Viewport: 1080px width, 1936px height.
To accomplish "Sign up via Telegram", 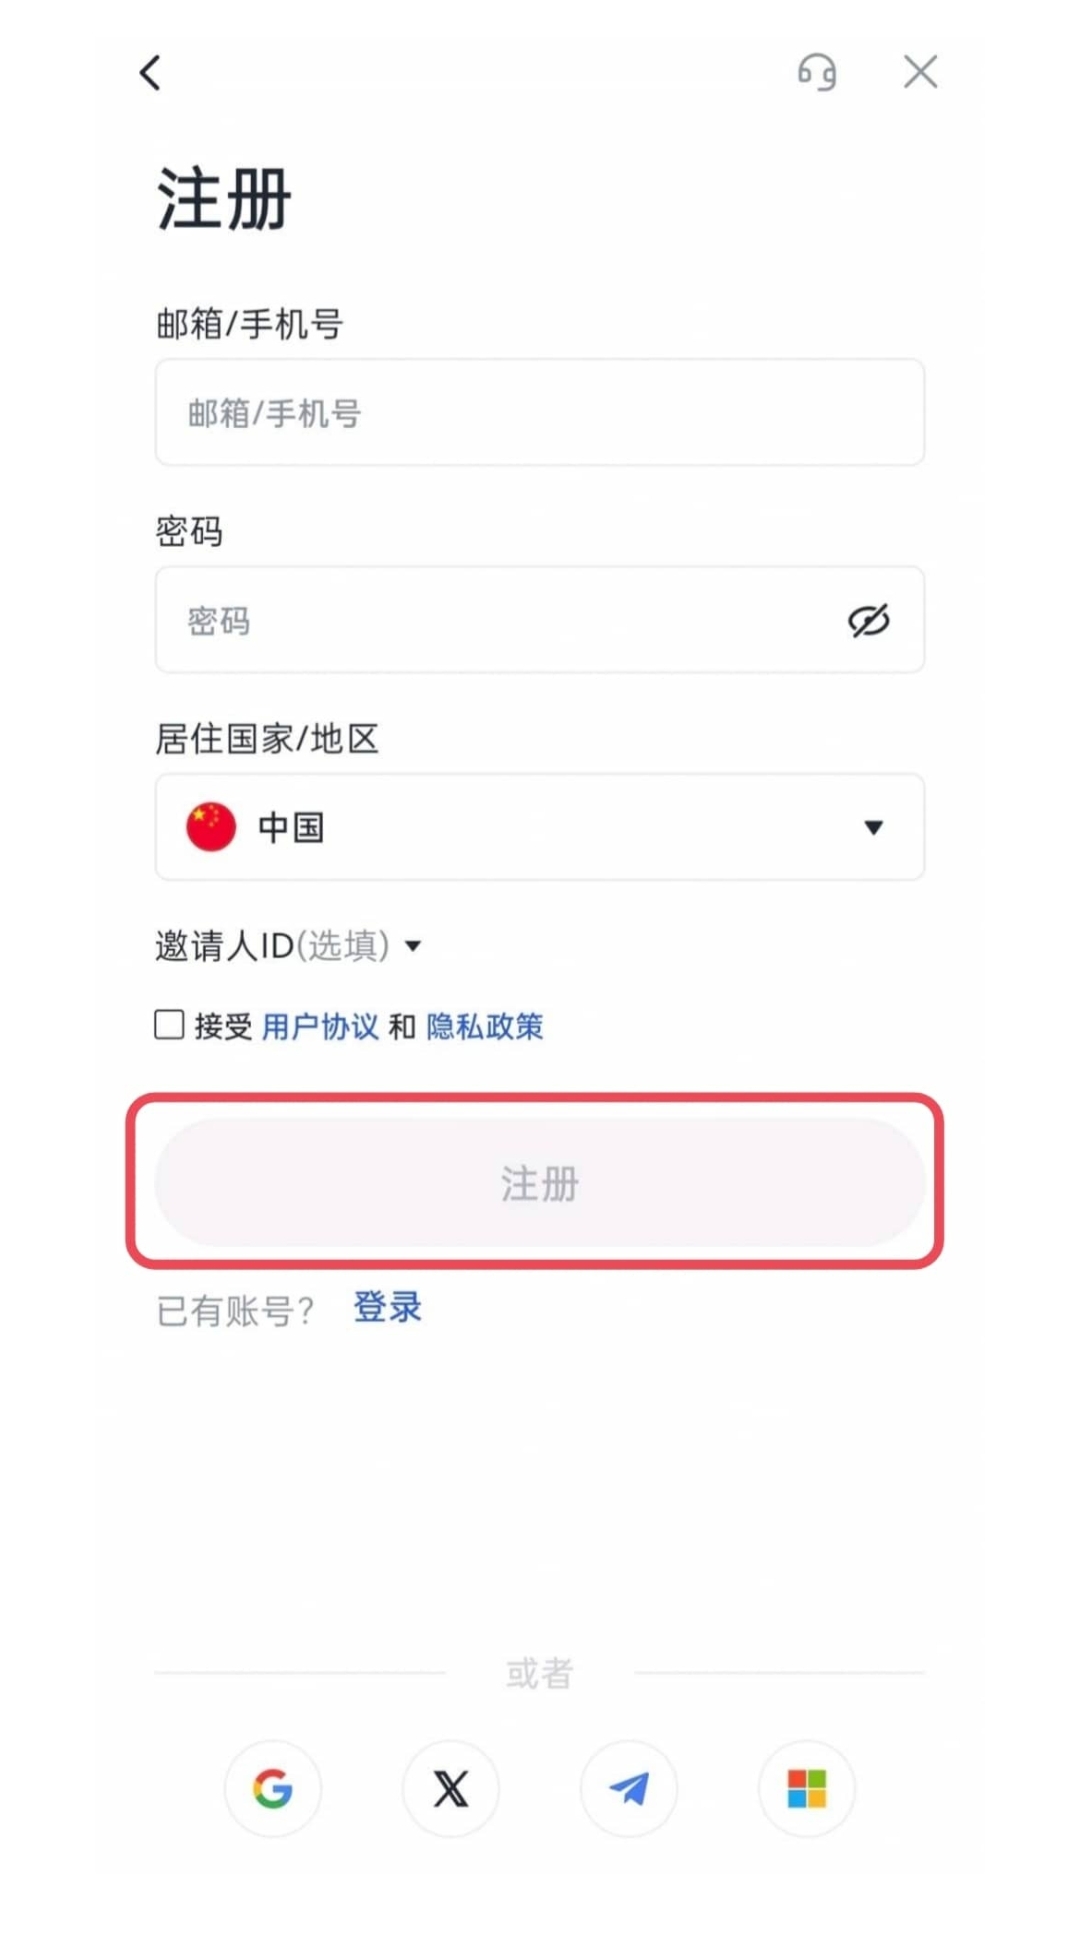I will 628,1789.
